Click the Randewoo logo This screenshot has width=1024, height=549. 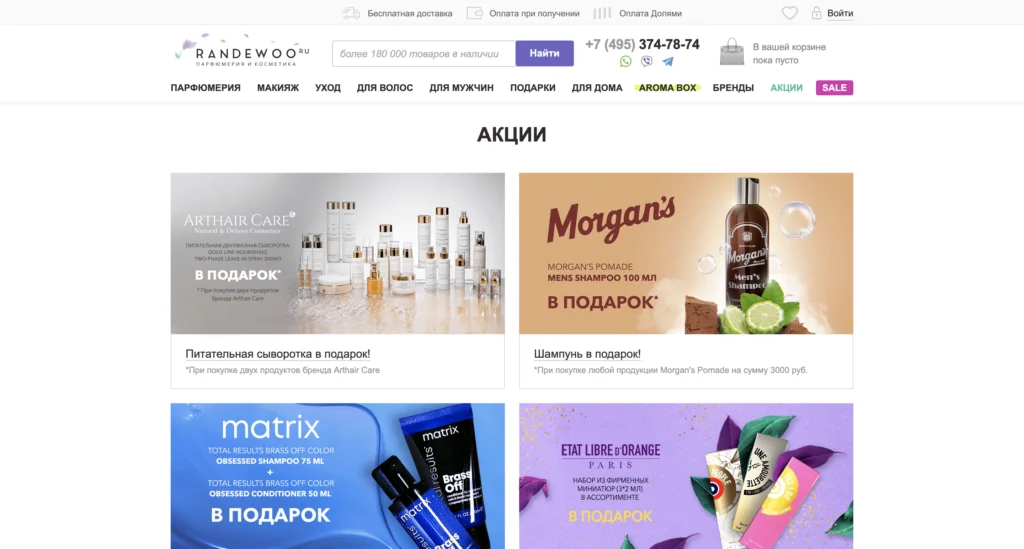[242, 50]
